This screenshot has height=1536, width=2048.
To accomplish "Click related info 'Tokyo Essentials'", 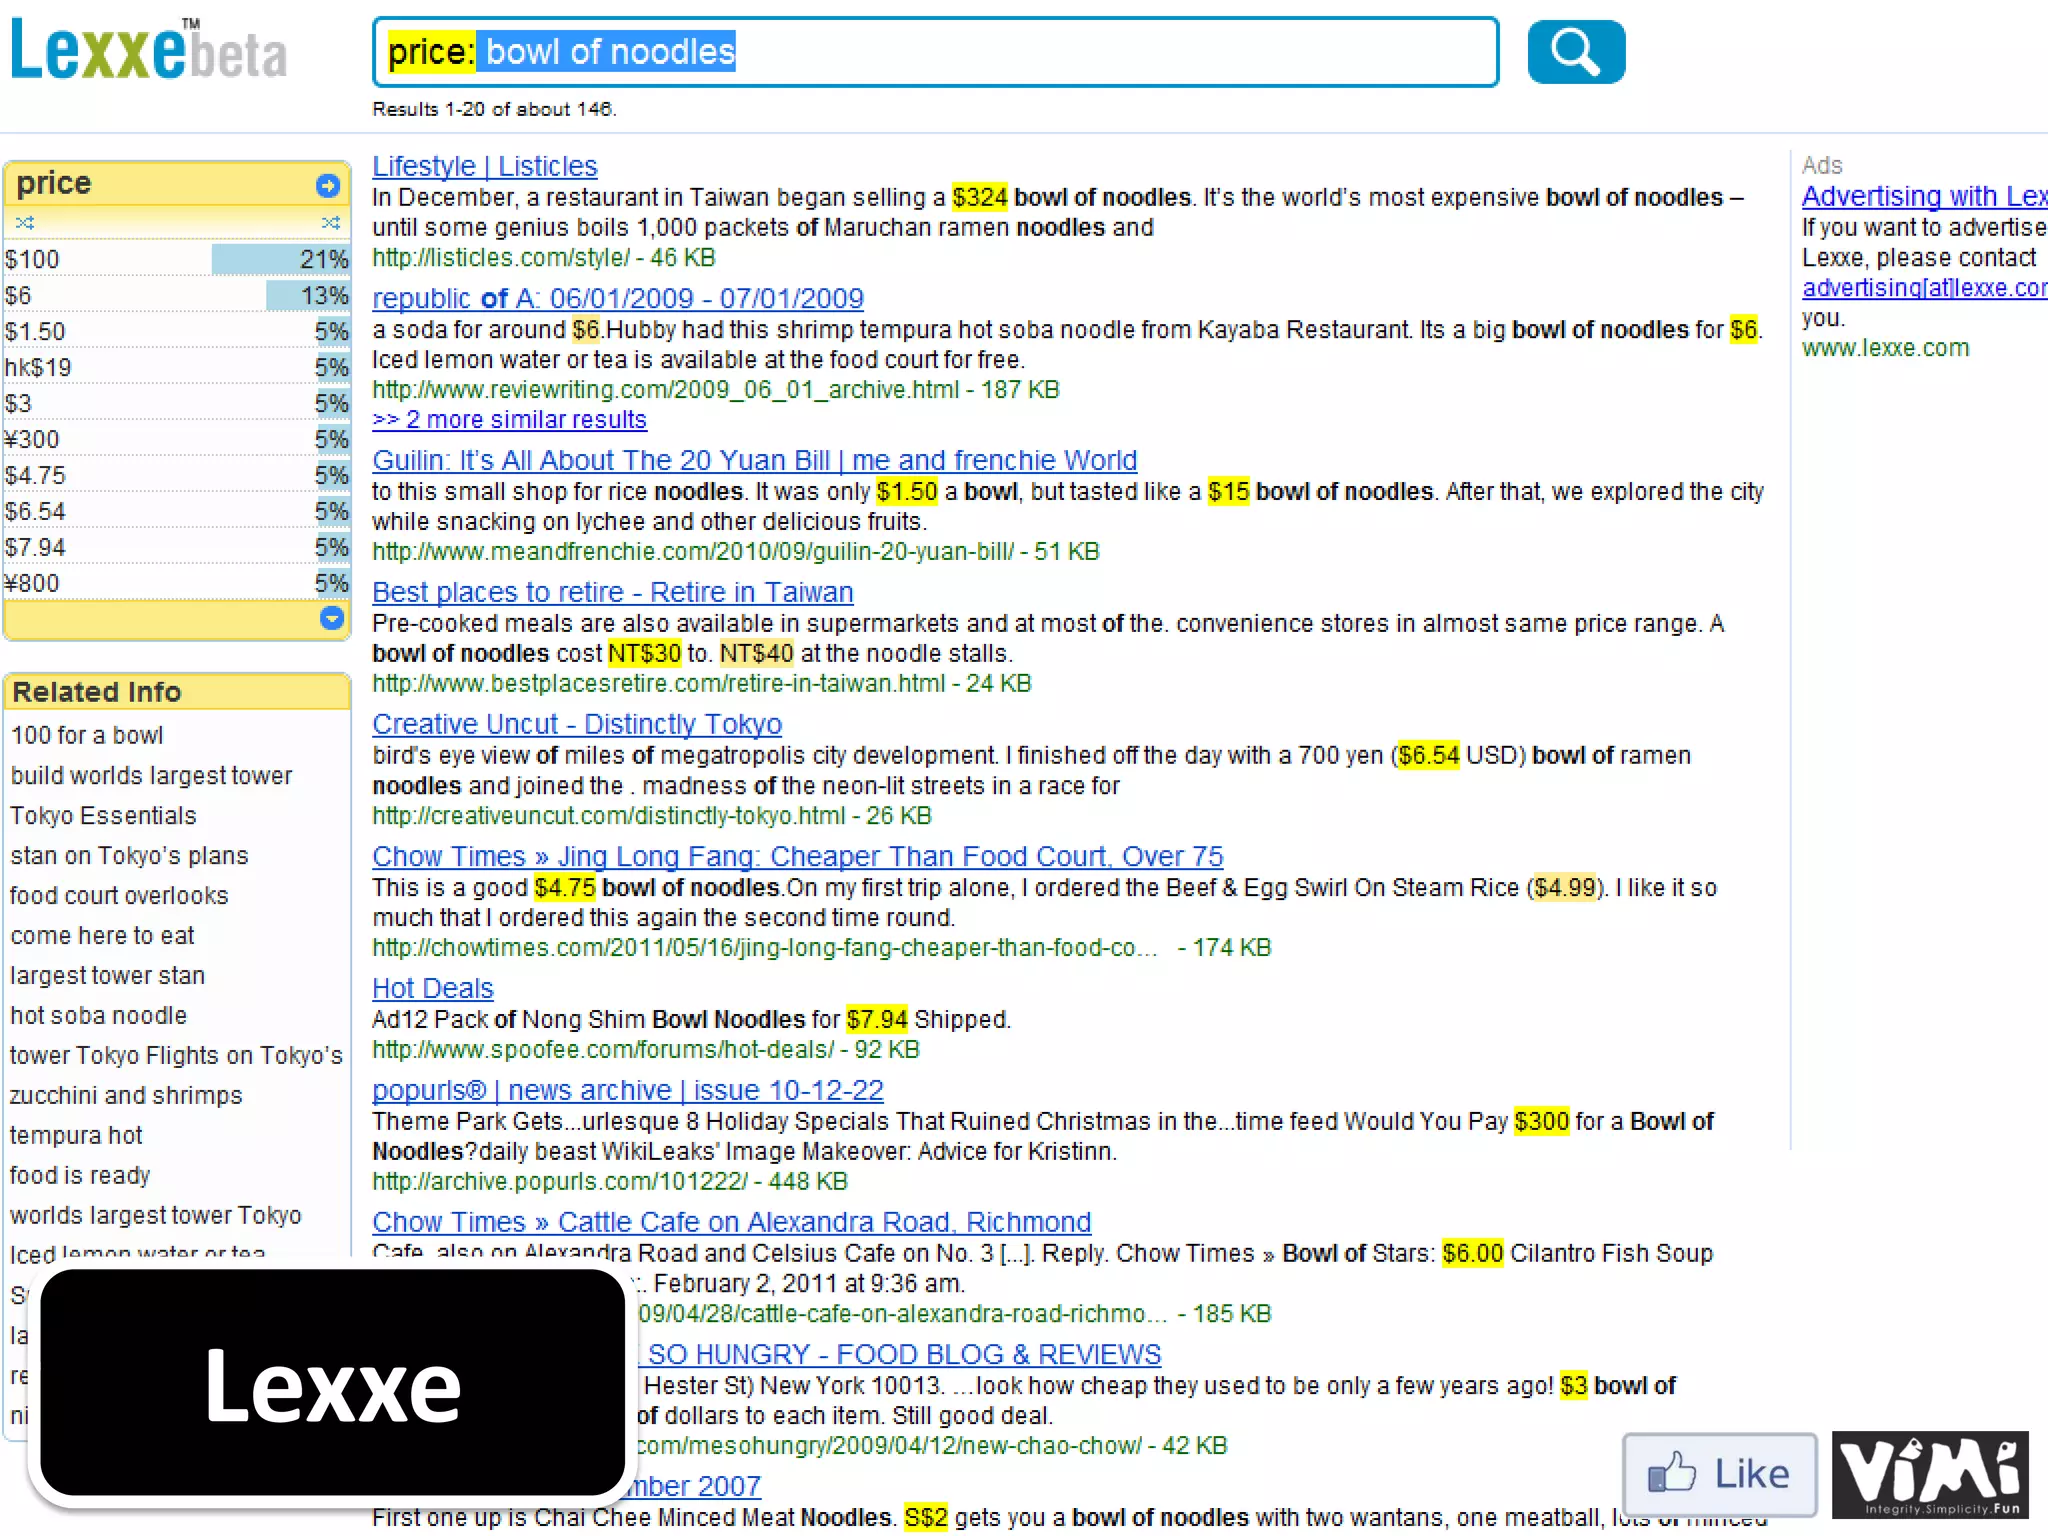I will click(103, 815).
